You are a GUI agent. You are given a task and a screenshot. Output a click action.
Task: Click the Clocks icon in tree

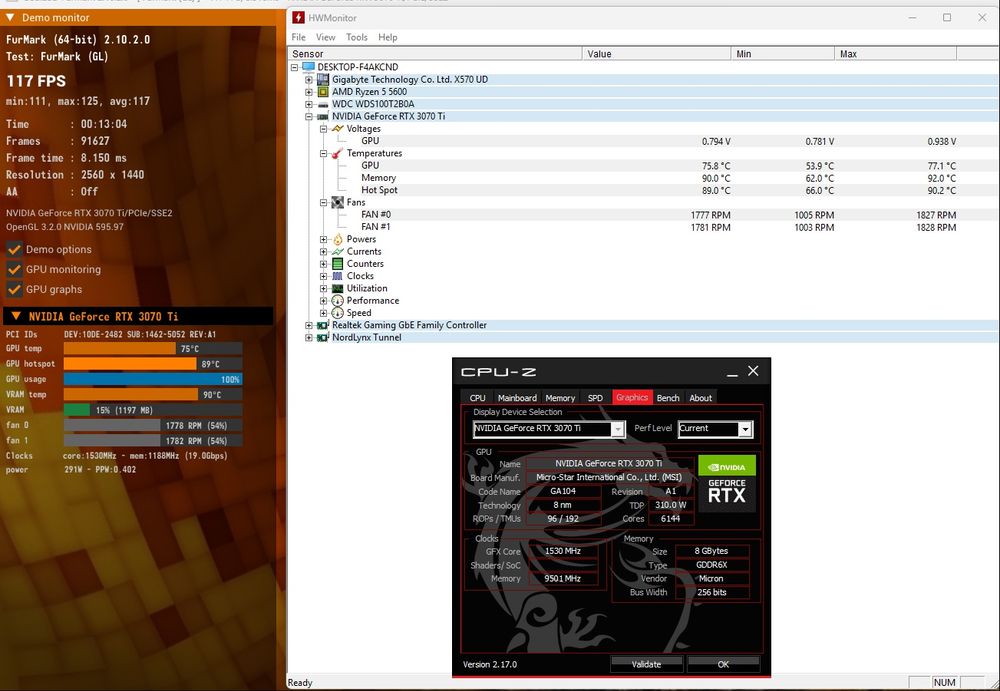[337, 276]
